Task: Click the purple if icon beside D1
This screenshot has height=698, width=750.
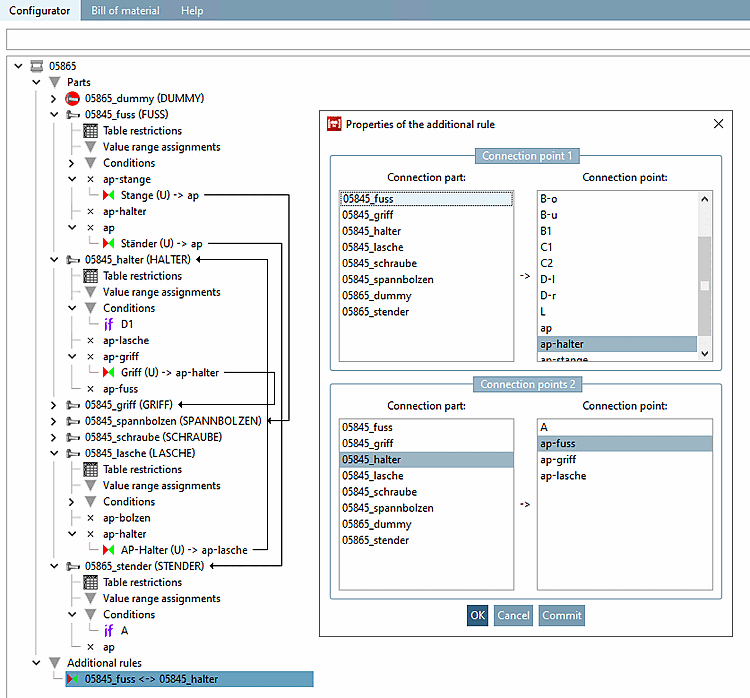Action: pos(109,324)
